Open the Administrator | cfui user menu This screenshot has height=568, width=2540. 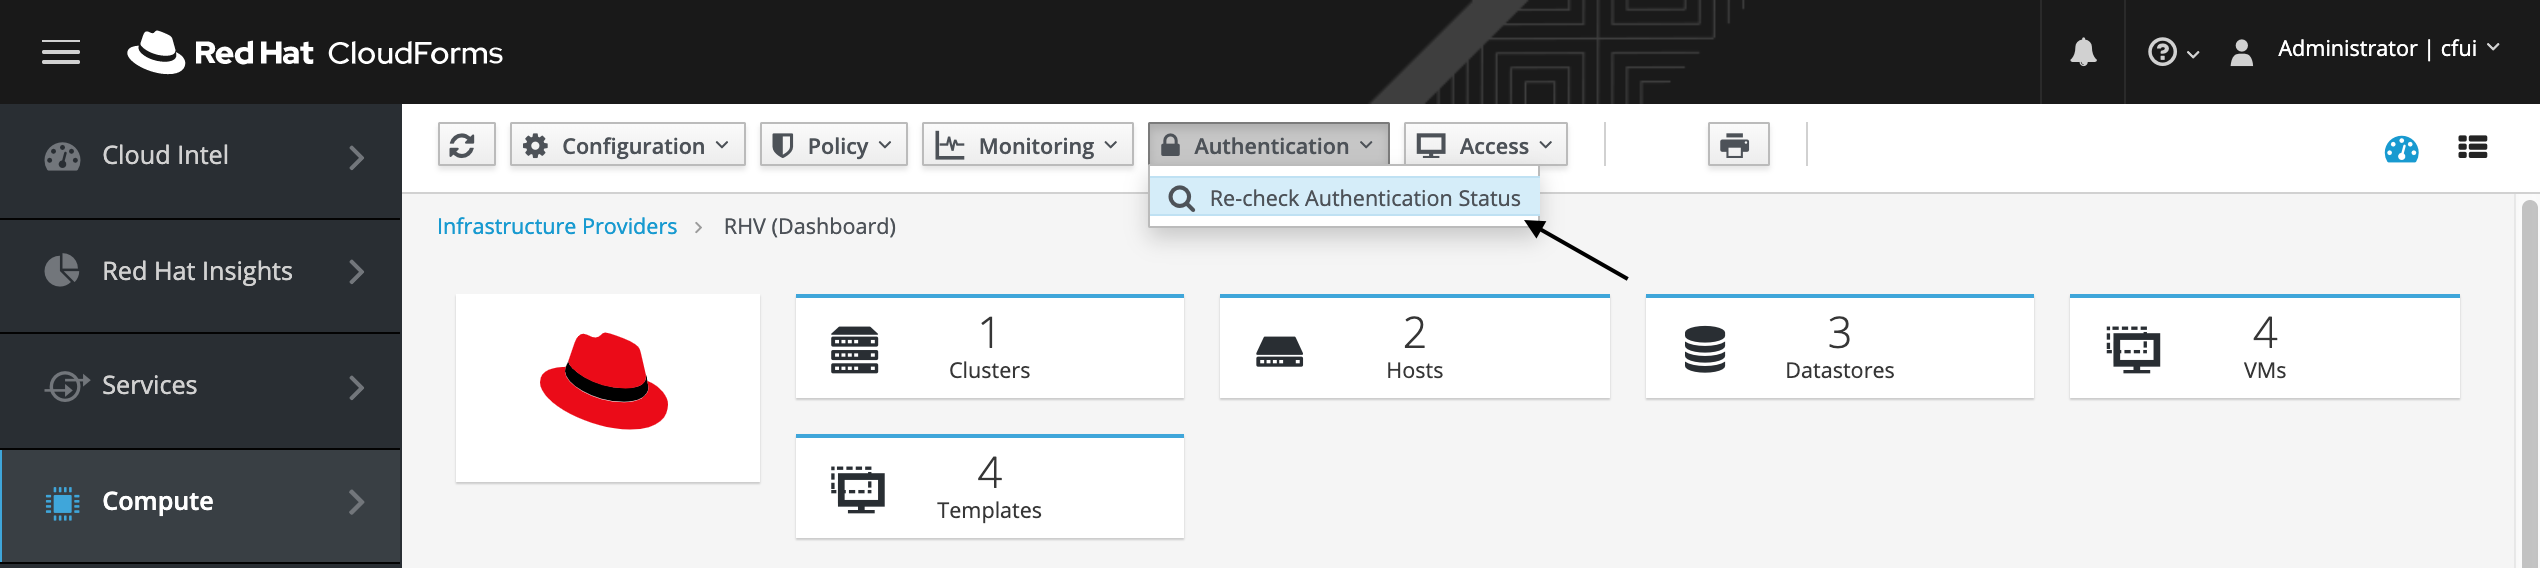(x=2388, y=49)
